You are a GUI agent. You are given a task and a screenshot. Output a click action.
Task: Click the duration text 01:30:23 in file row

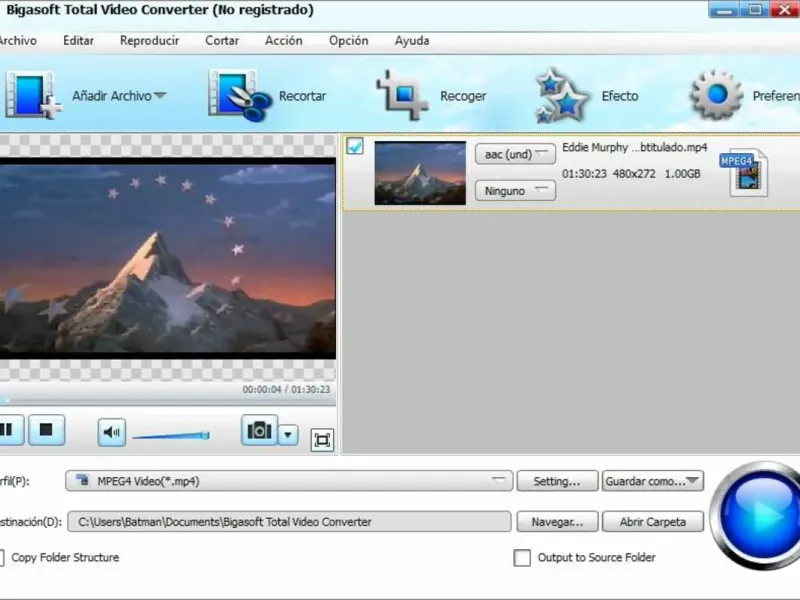click(584, 174)
